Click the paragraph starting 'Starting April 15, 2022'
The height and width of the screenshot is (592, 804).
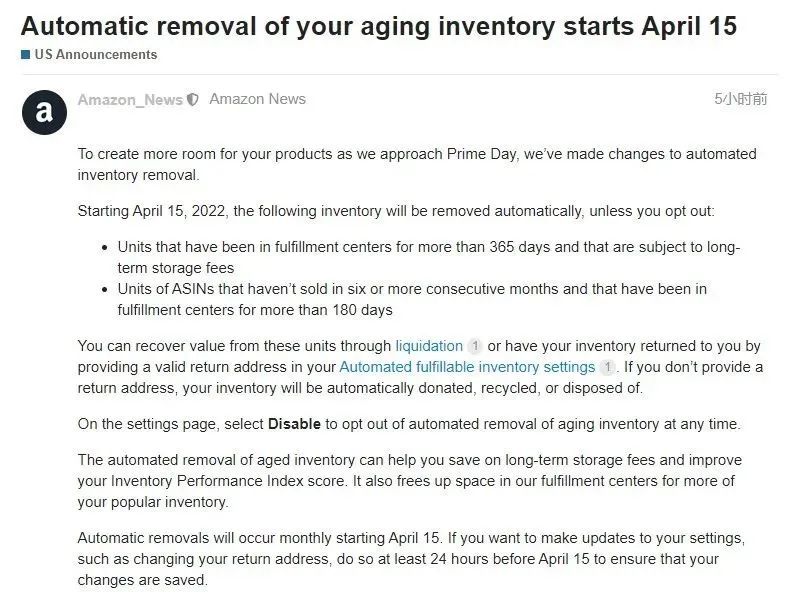pos(396,211)
